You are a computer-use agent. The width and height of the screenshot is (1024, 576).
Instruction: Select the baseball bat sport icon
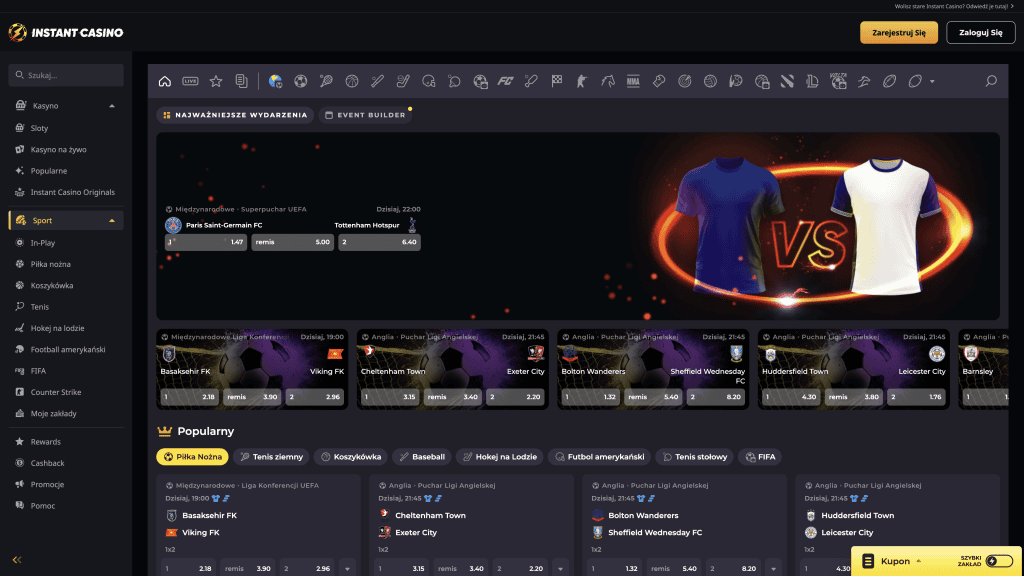tap(377, 81)
